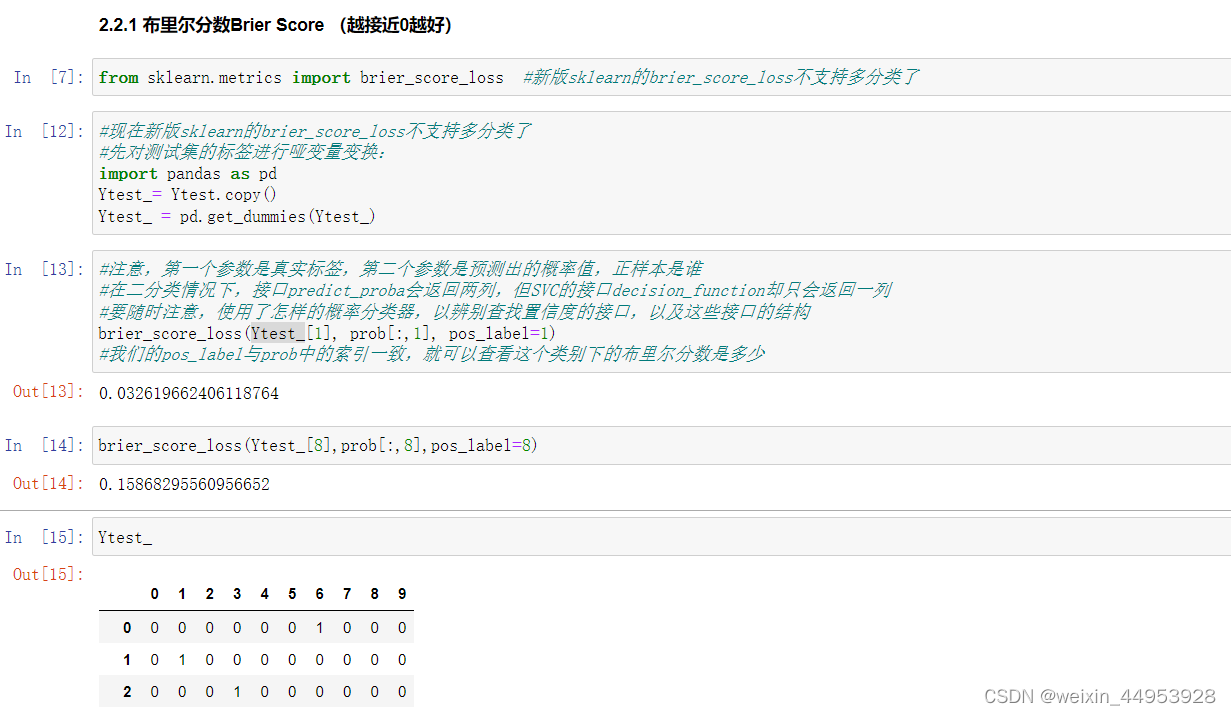Viewport: 1231px width, 715px height.
Task: Click 'pos_label=1' in cell In [13]
Action: click(x=501, y=333)
